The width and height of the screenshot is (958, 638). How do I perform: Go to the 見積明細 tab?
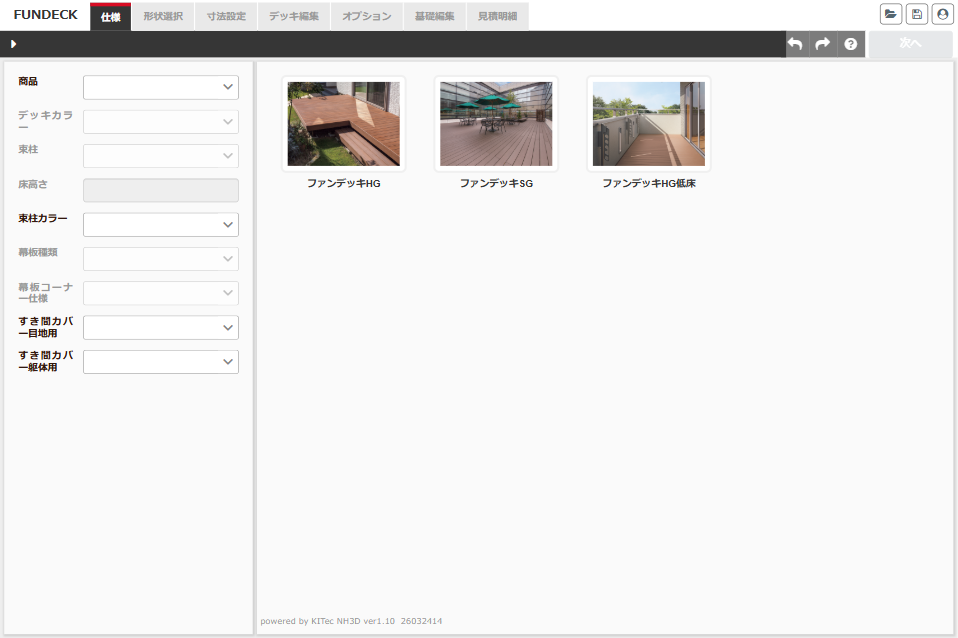pyautogui.click(x=497, y=16)
